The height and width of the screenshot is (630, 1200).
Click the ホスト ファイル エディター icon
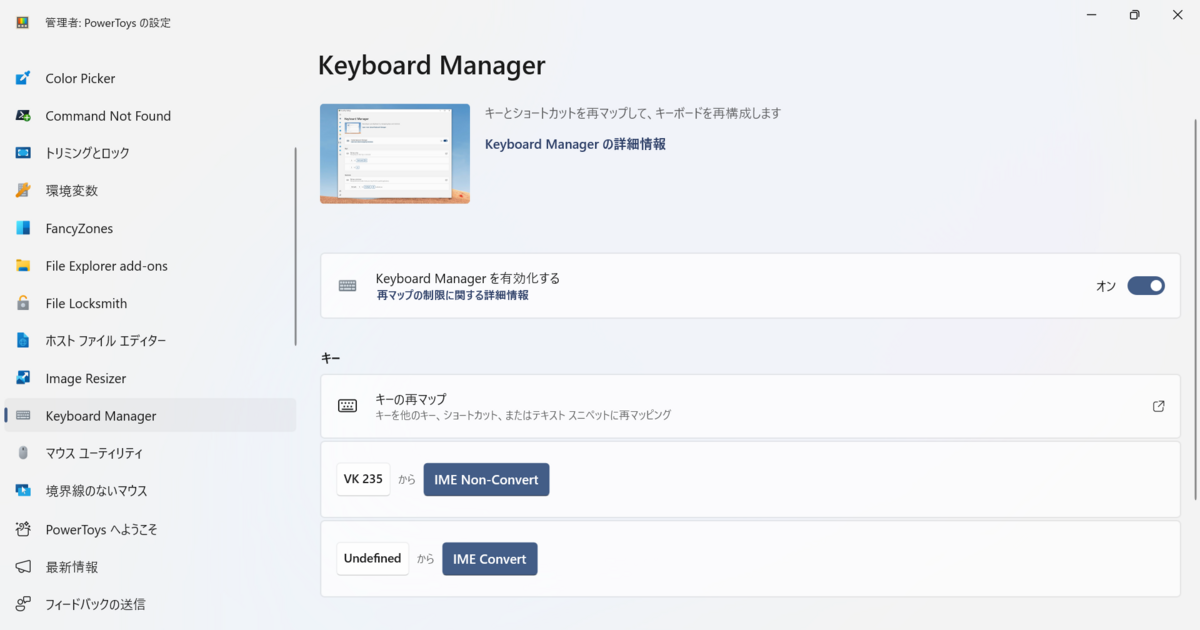click(x=23, y=341)
